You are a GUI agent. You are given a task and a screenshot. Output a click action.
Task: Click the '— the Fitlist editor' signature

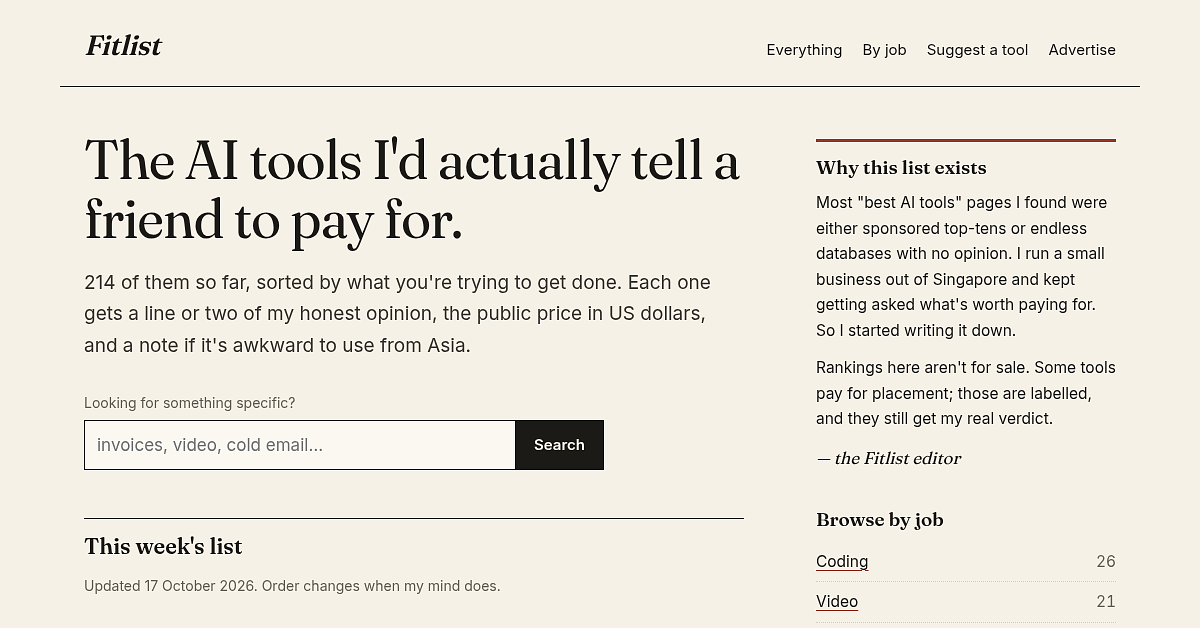(889, 459)
